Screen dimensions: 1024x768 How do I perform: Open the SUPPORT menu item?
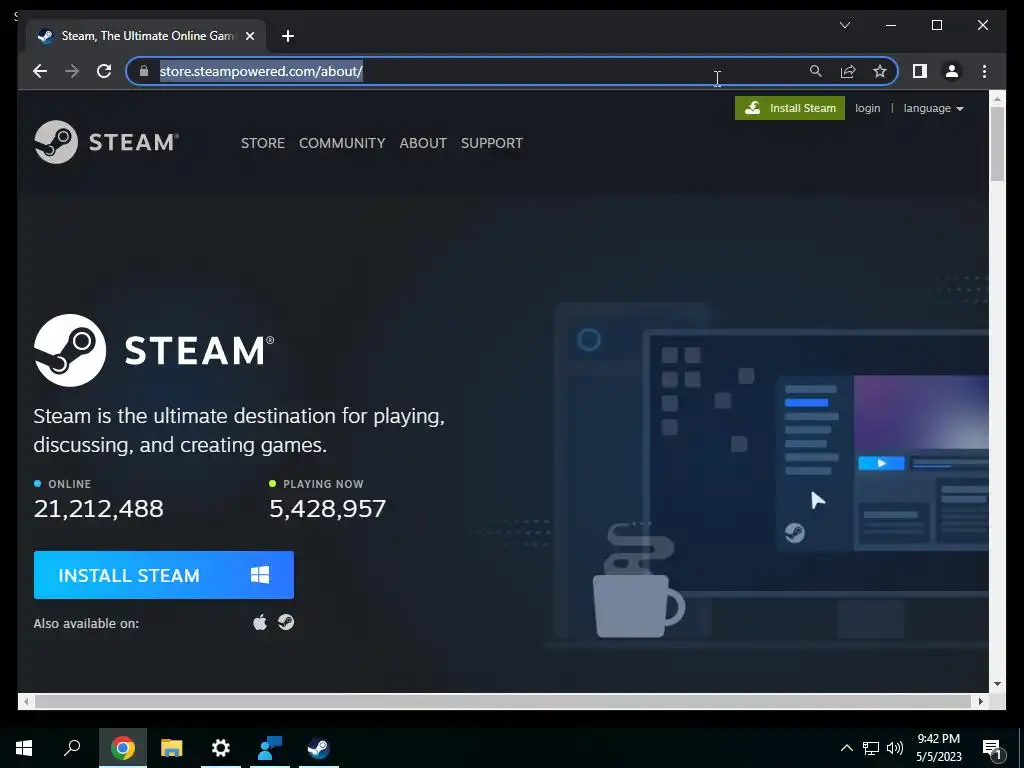(x=492, y=143)
